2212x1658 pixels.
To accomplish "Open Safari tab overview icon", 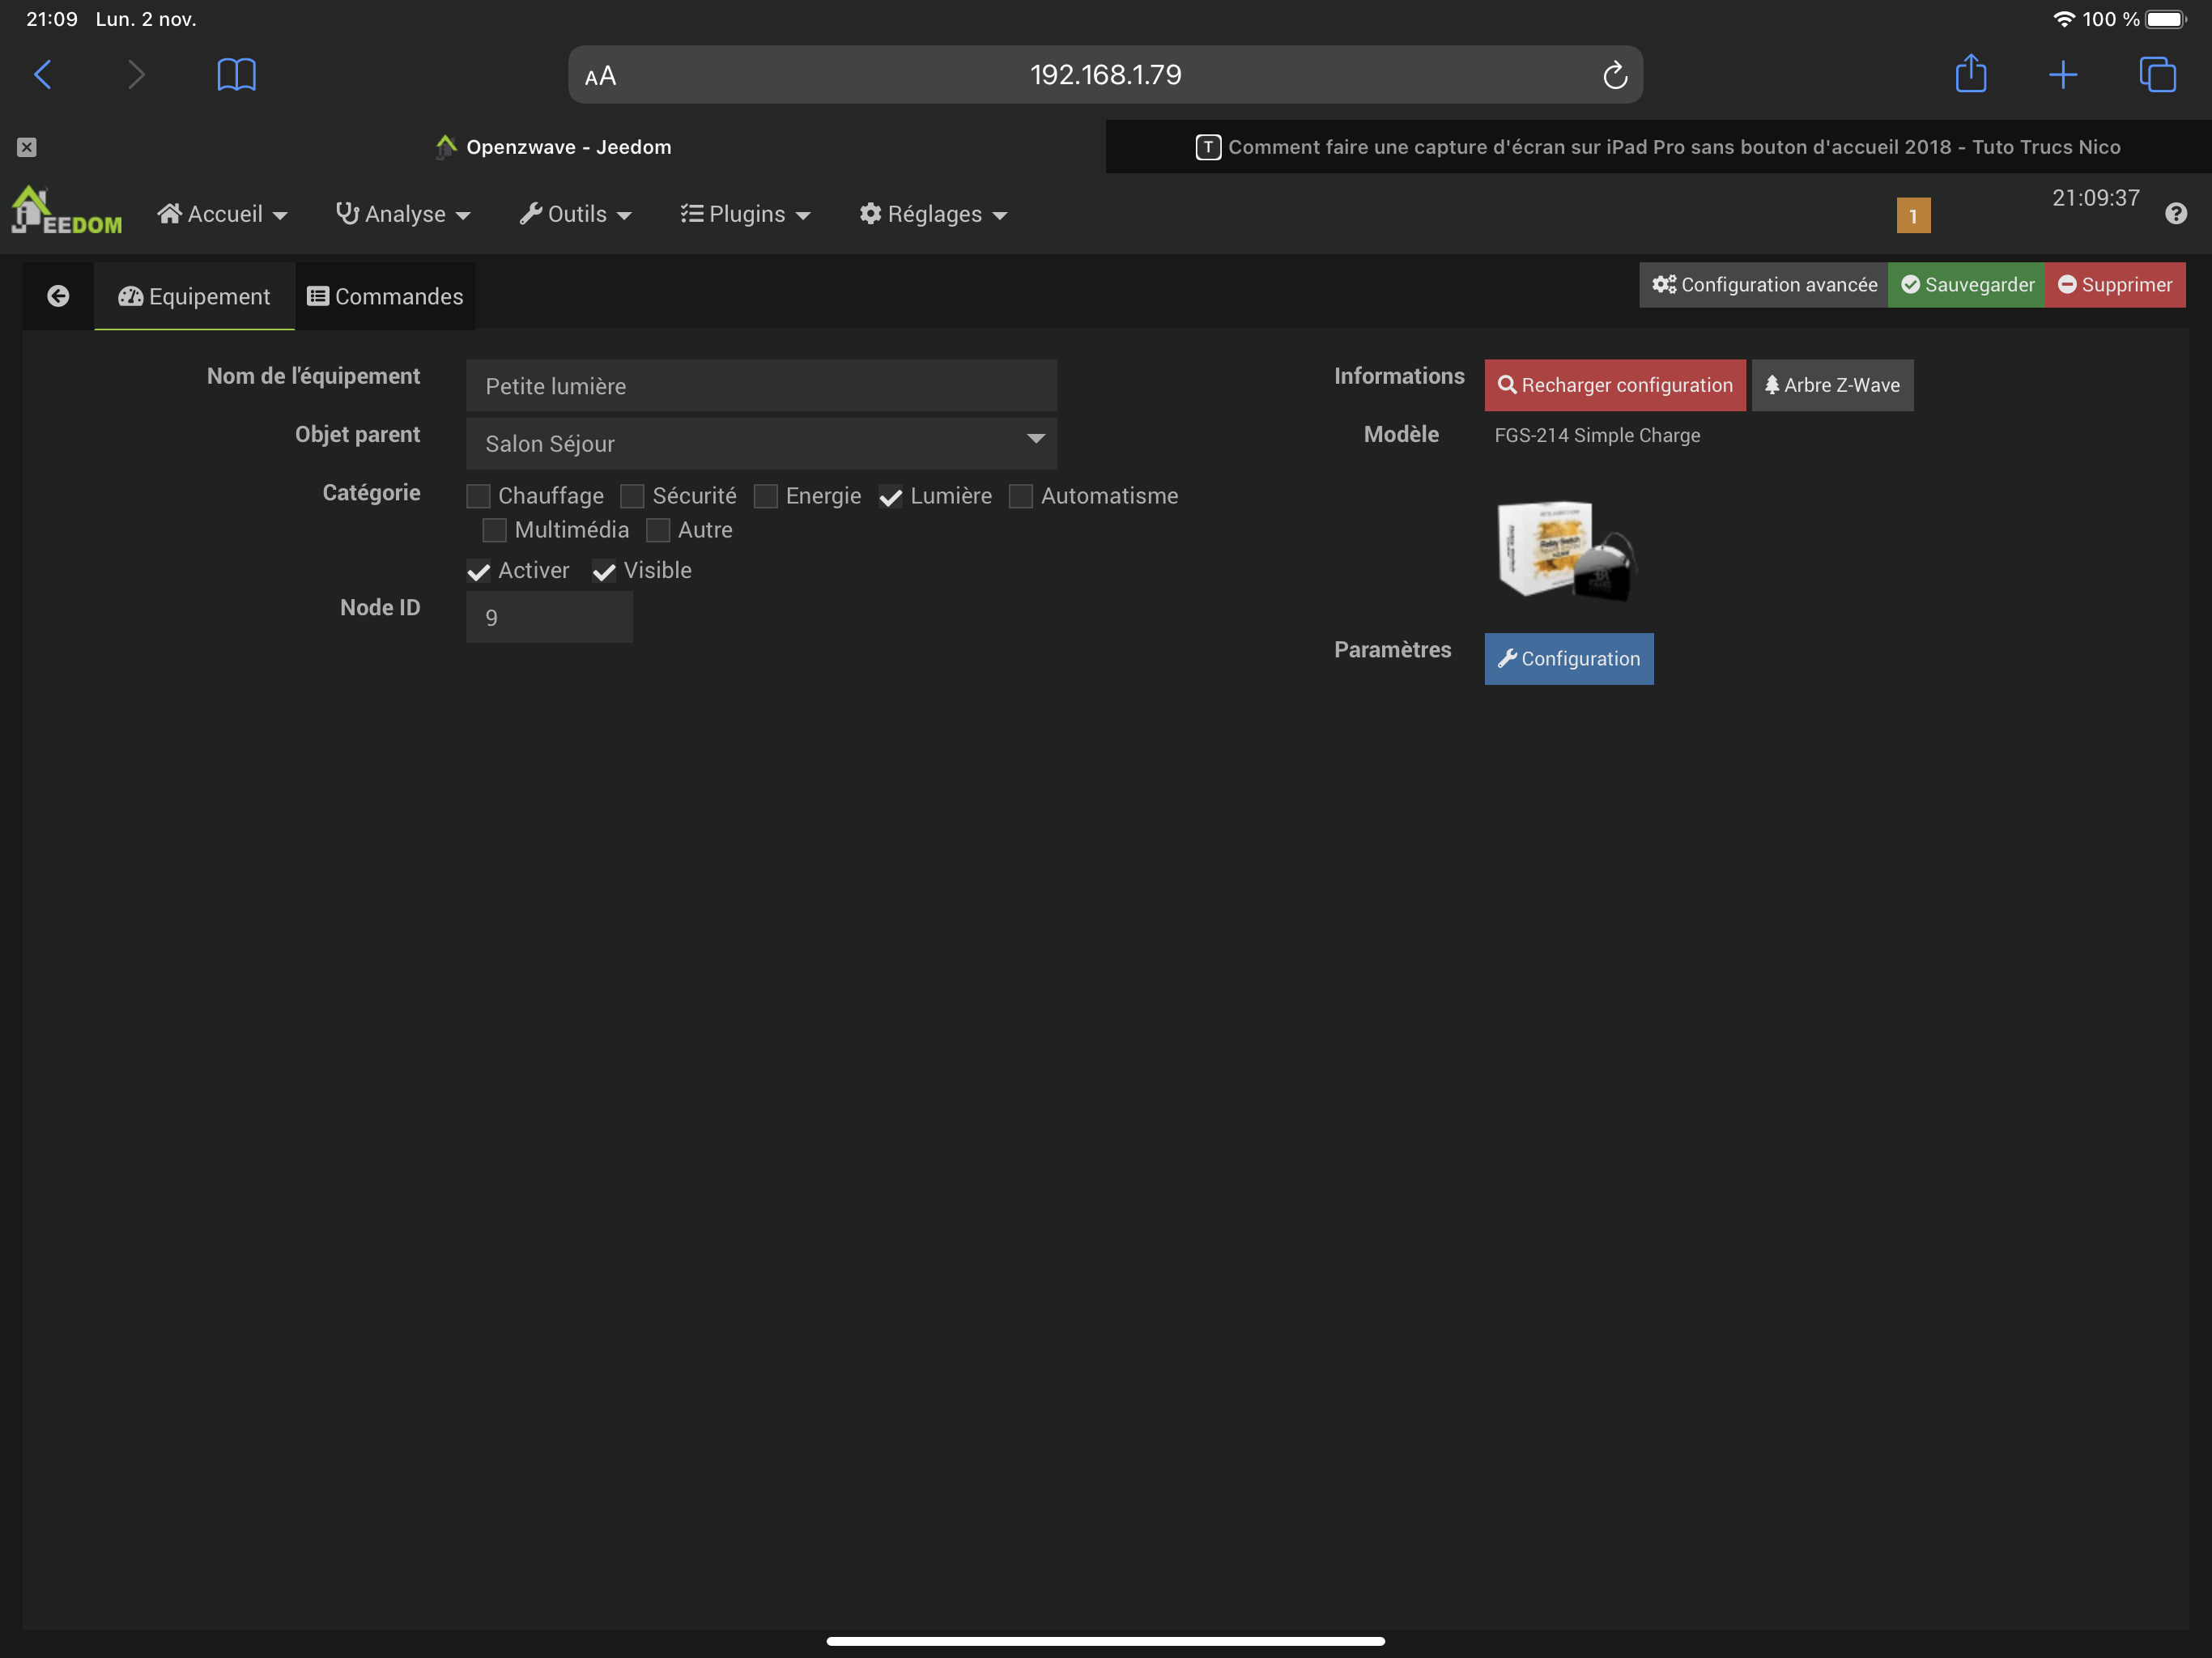I will pos(2156,75).
